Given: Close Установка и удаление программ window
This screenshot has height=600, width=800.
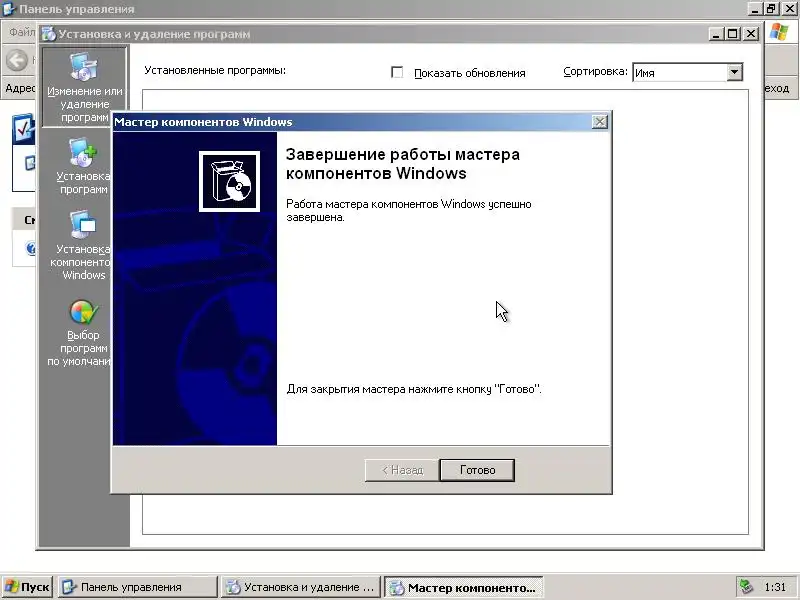Looking at the screenshot, I should (751, 34).
